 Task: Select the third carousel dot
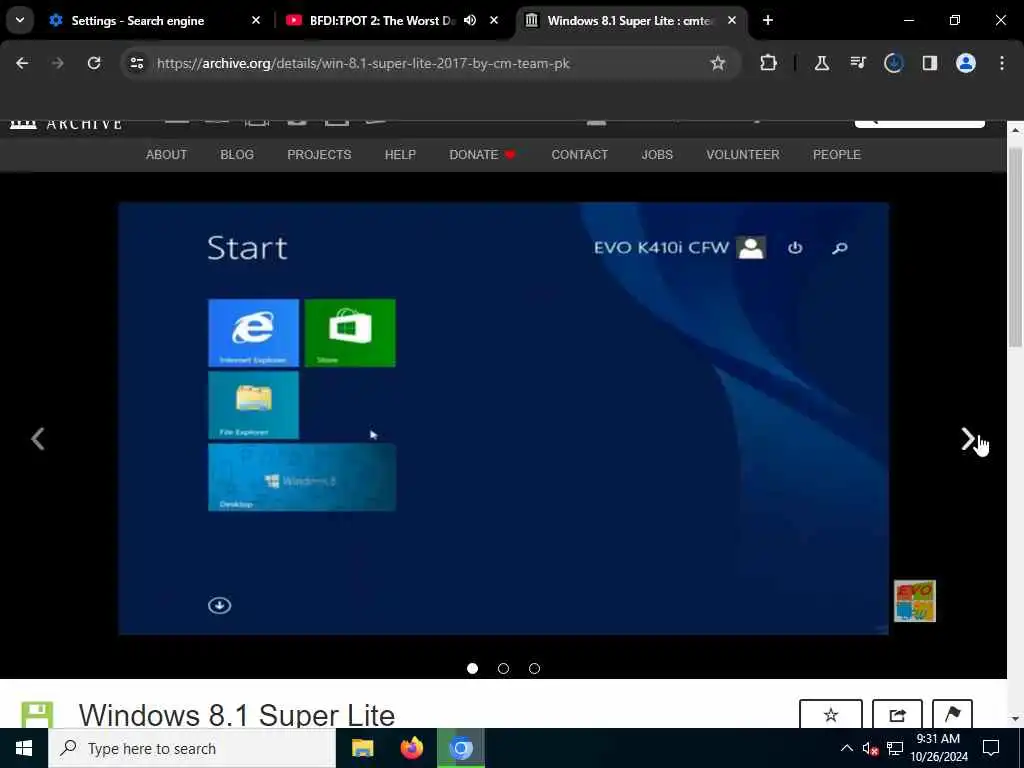(x=534, y=668)
